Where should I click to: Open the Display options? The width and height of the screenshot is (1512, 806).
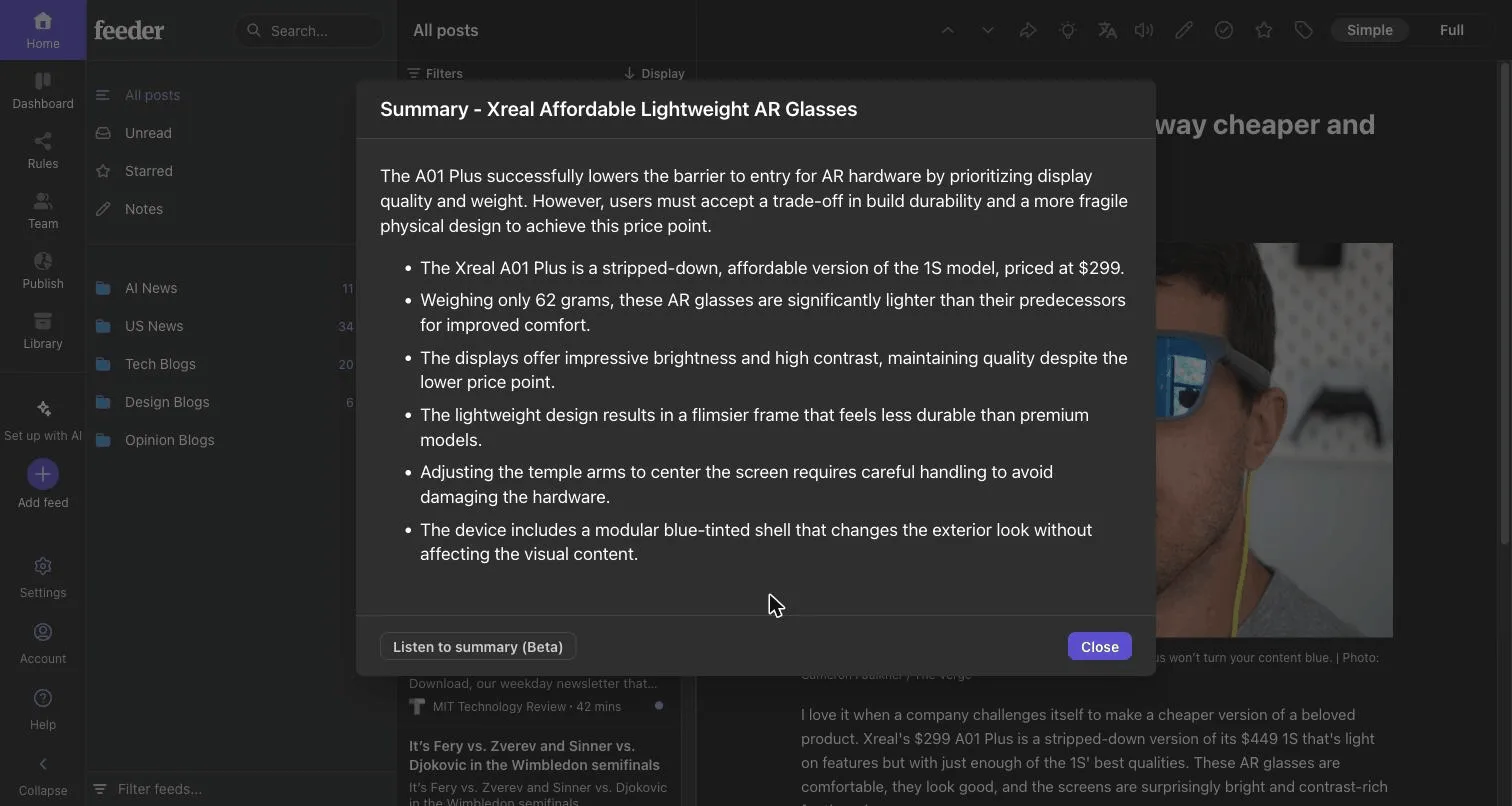[654, 73]
